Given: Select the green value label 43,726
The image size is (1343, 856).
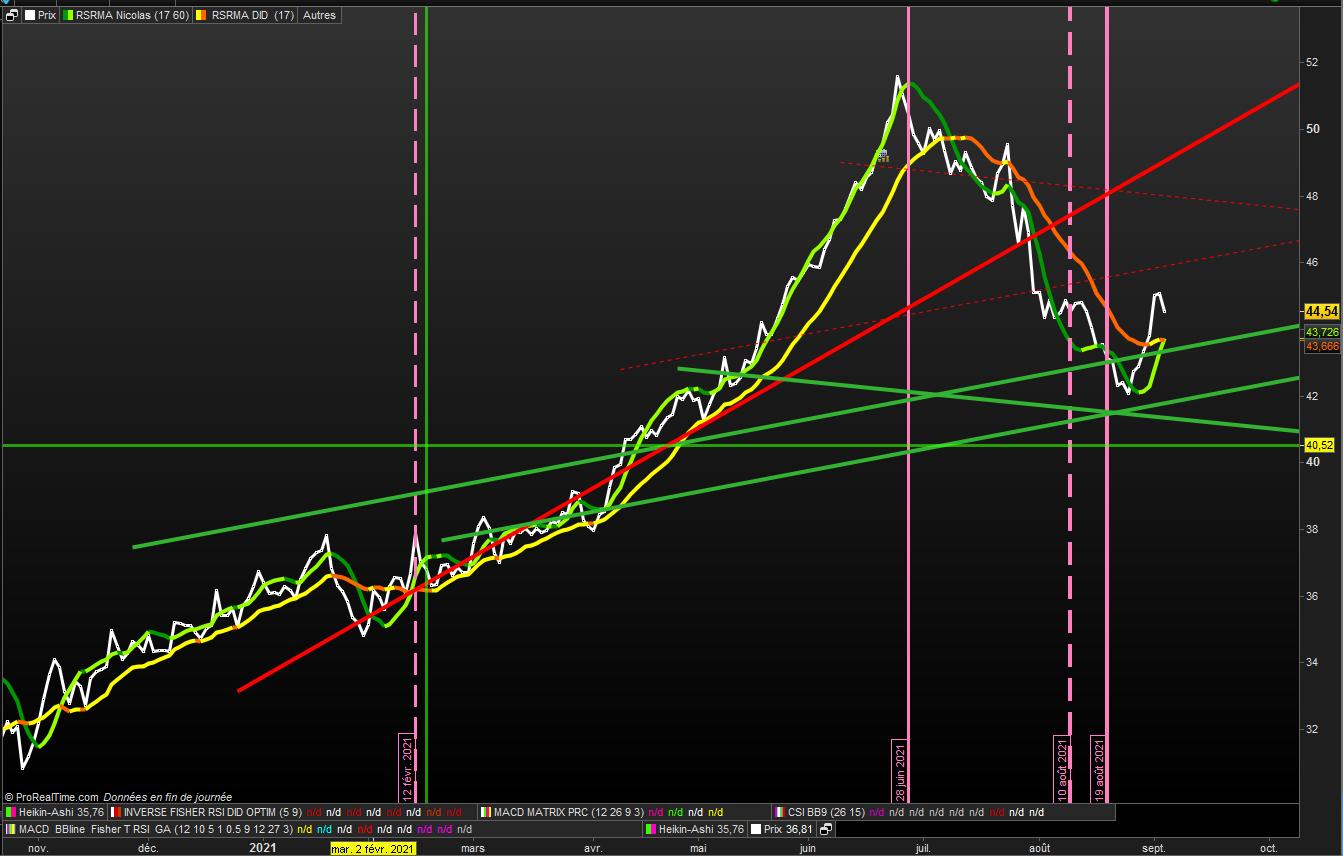Looking at the screenshot, I should 1322,332.
